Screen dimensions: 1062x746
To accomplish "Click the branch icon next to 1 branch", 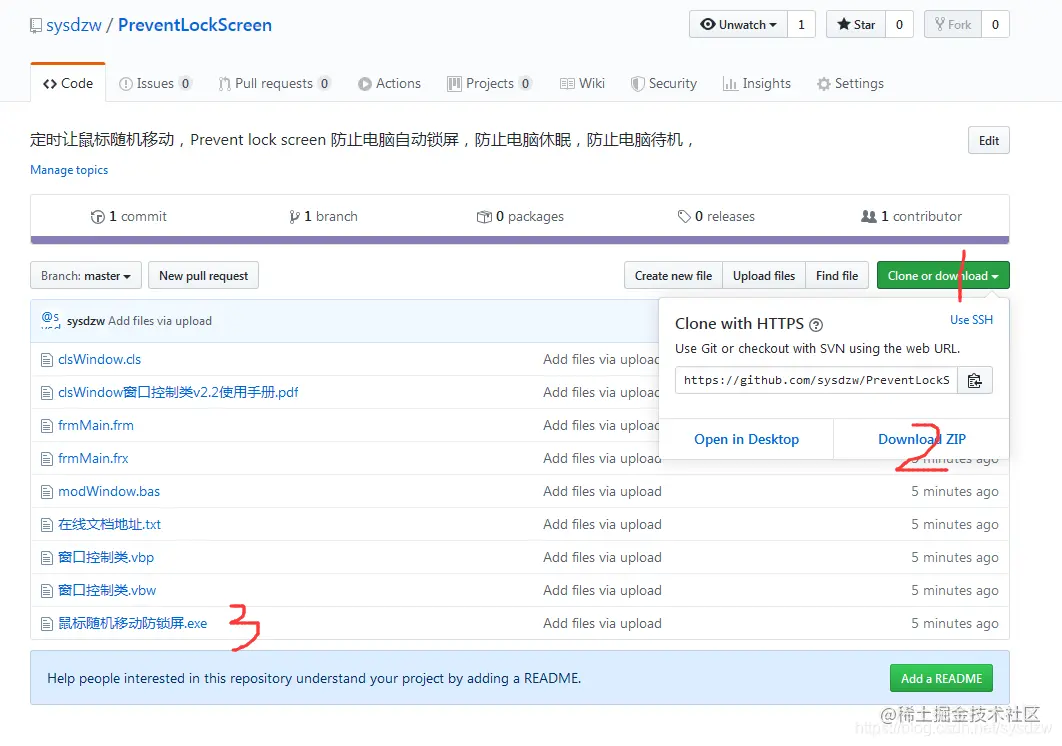I will click(x=294, y=216).
